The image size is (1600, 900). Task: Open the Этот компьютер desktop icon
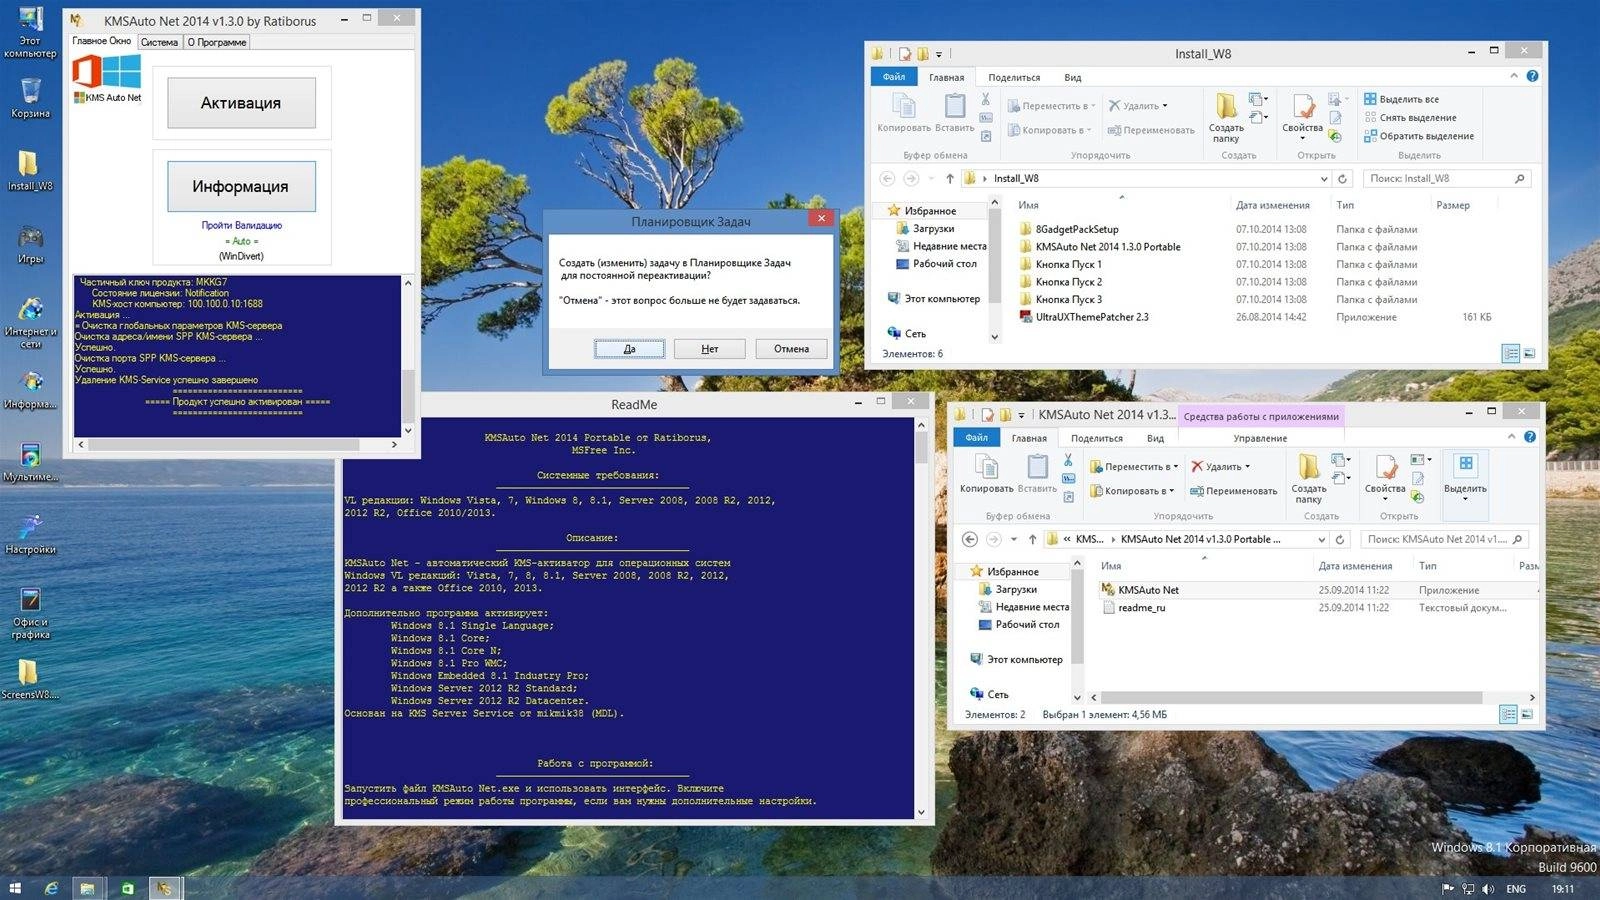tap(31, 32)
